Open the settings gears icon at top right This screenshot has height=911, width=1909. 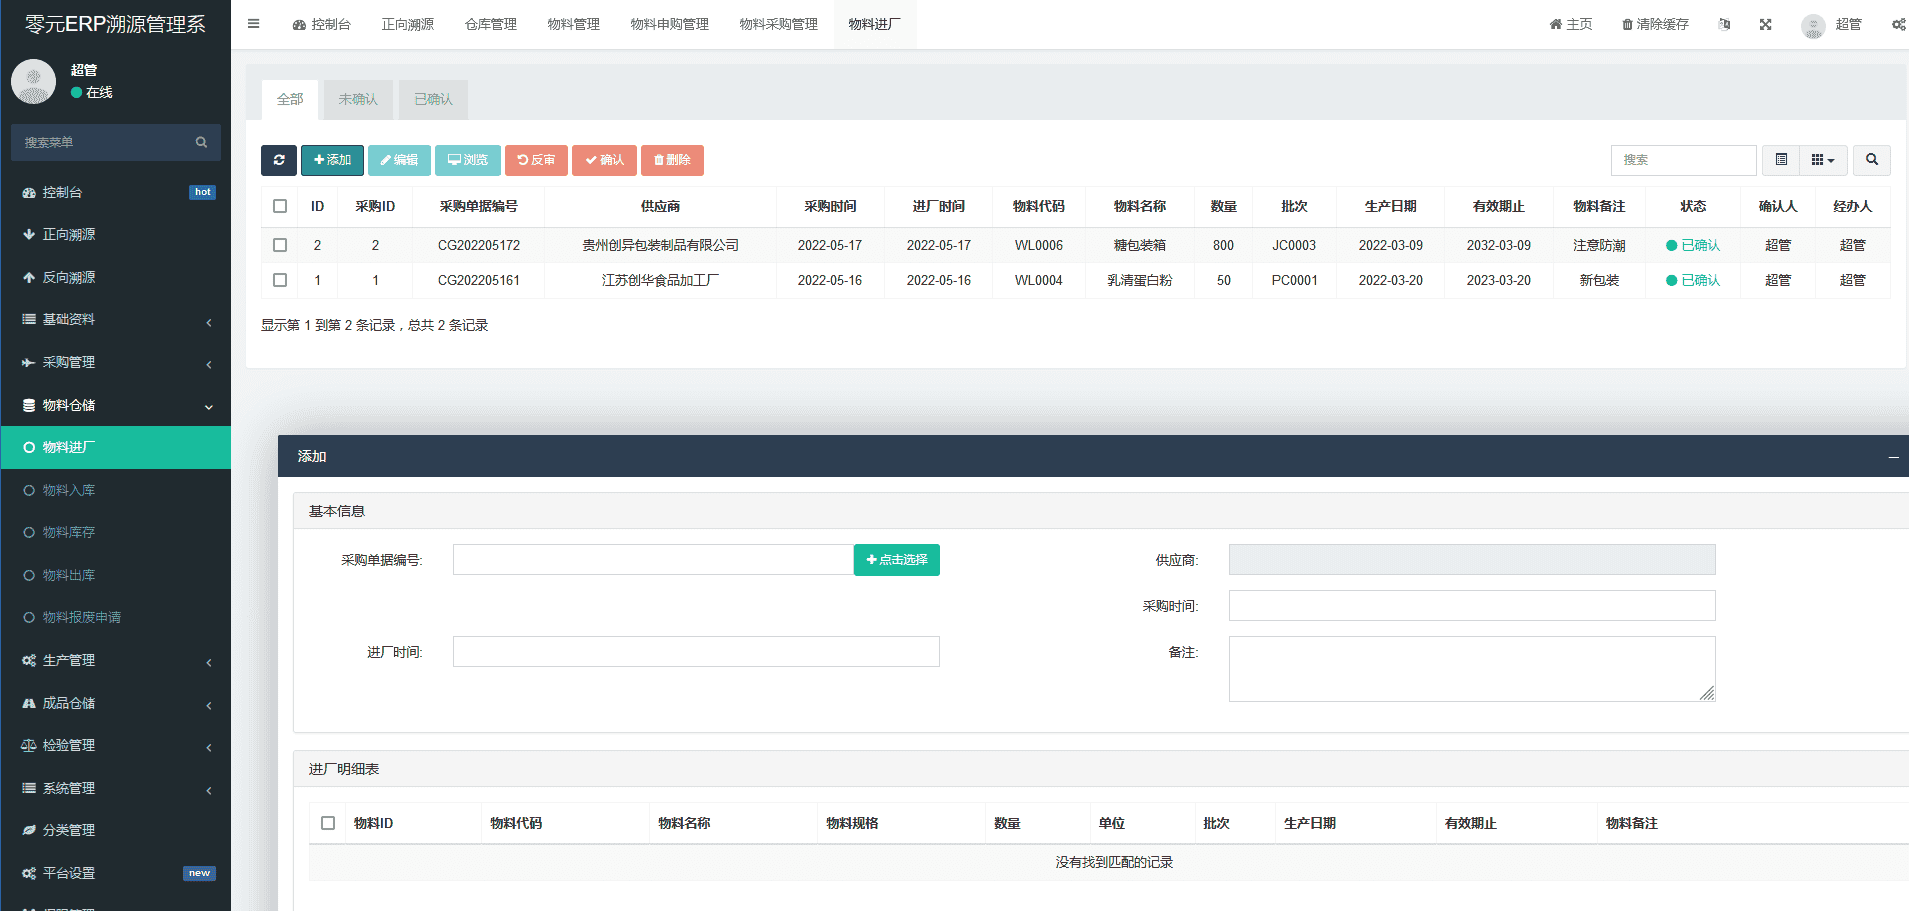pos(1897,24)
